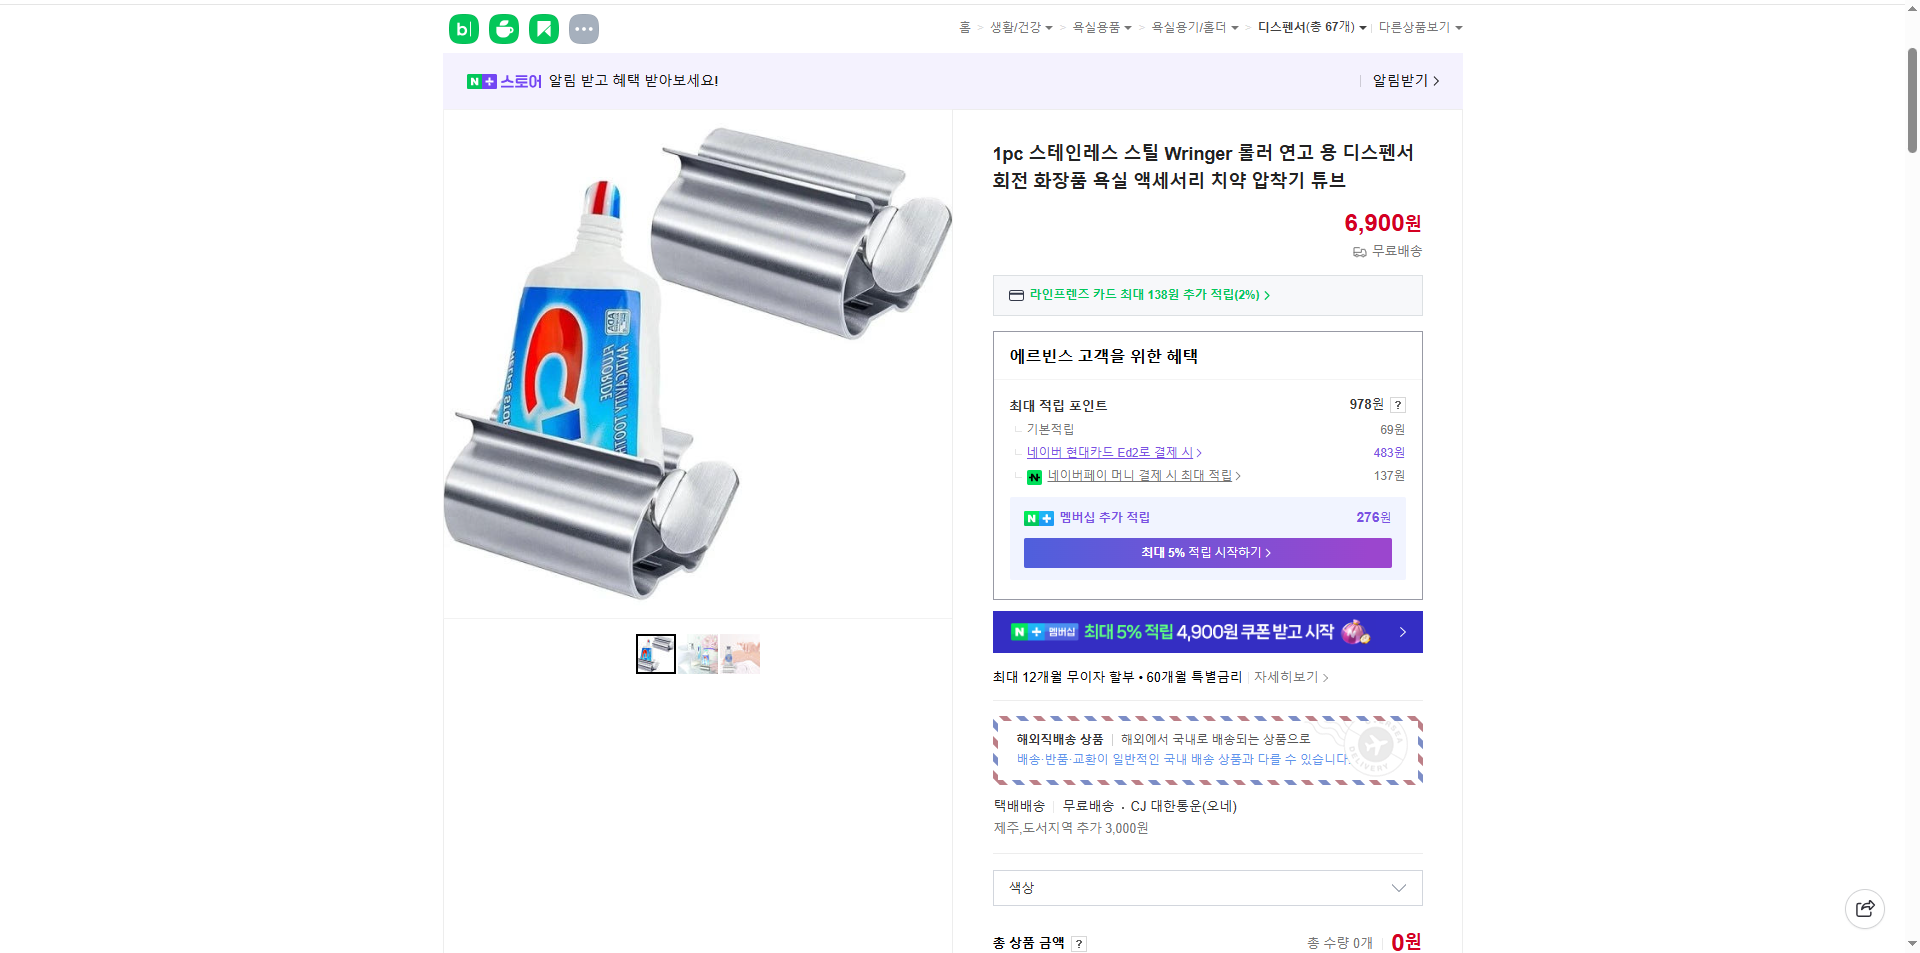Open tooltip for 최대 적립 포인트 question mark
The image size is (1920, 953).
click(x=1398, y=405)
